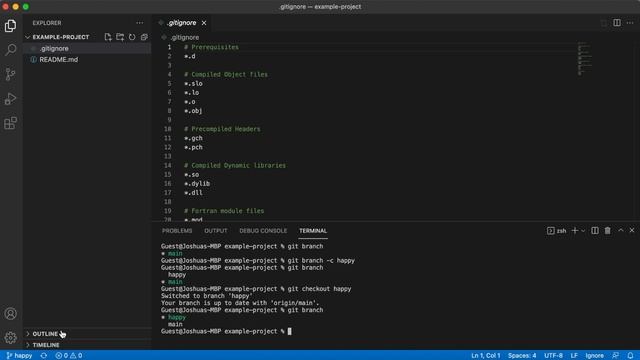640x360 pixels.
Task: Change indentation via Spaces: 4
Action: coord(522,356)
